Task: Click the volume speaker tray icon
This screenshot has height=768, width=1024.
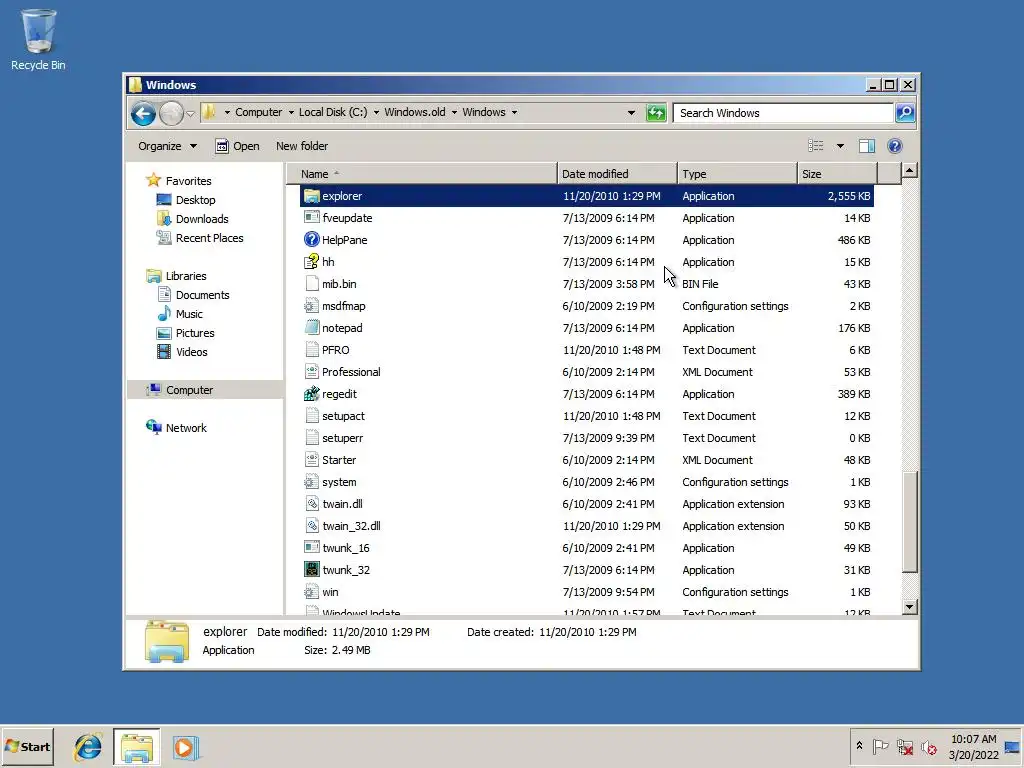Action: [x=929, y=746]
